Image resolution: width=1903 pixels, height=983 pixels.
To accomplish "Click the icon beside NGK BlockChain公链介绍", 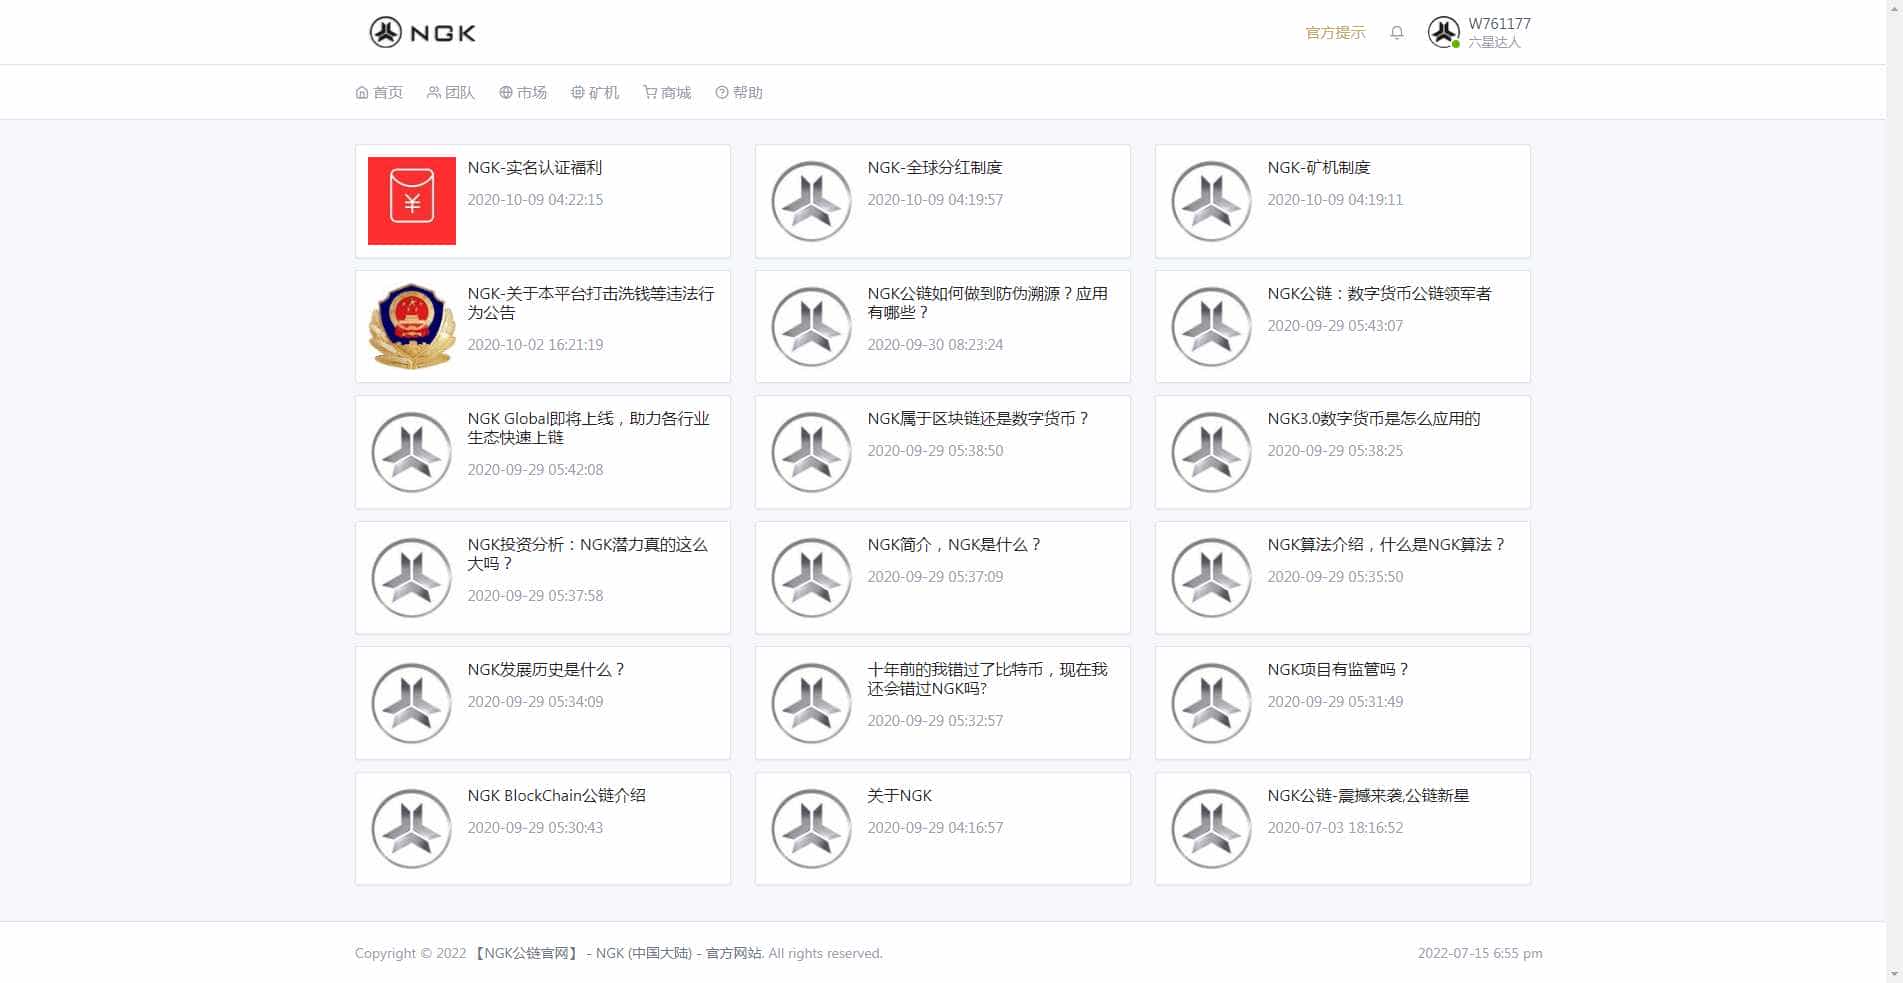I will click(x=411, y=828).
